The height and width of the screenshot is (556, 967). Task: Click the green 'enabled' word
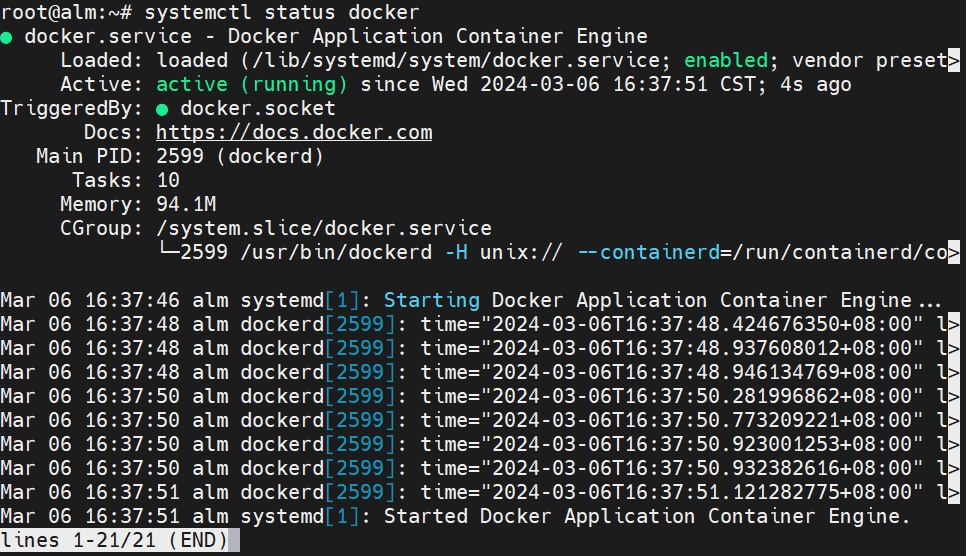click(726, 60)
